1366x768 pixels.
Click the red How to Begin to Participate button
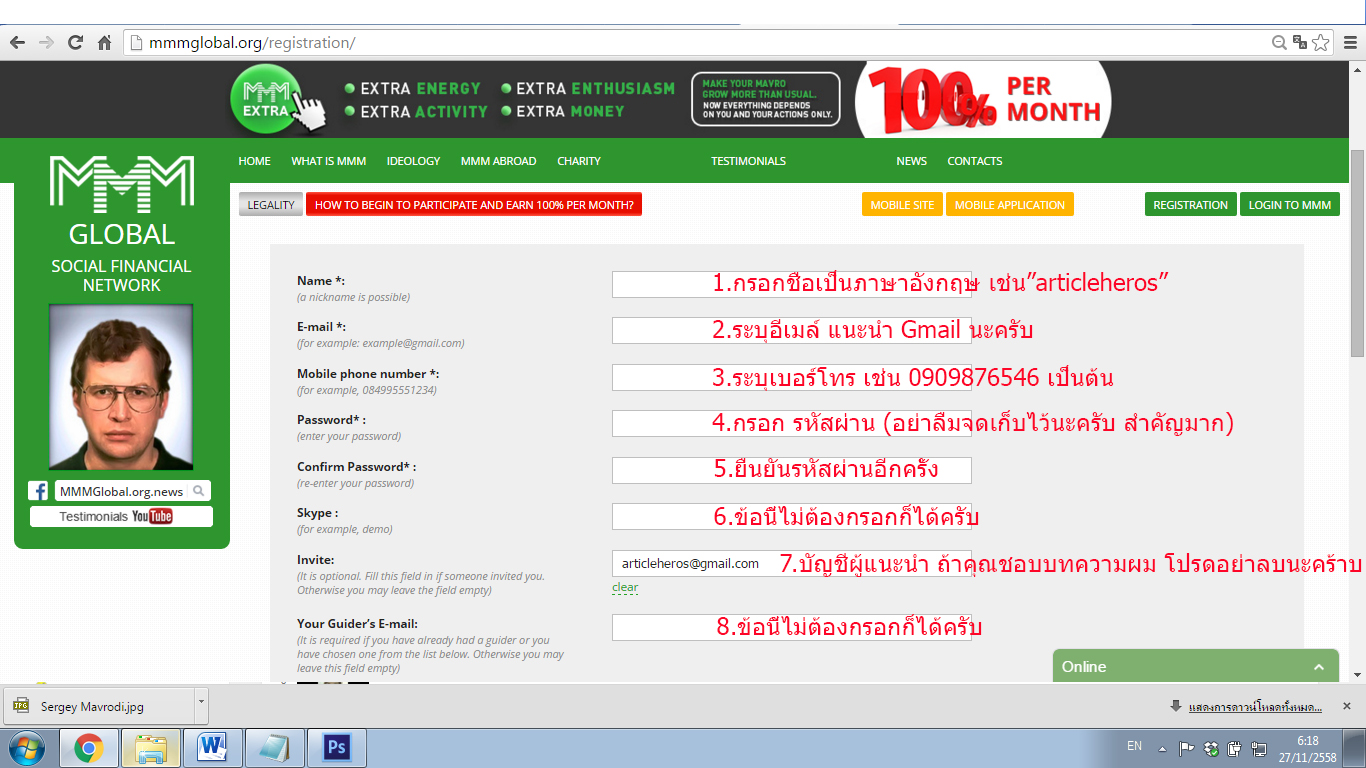tap(474, 205)
